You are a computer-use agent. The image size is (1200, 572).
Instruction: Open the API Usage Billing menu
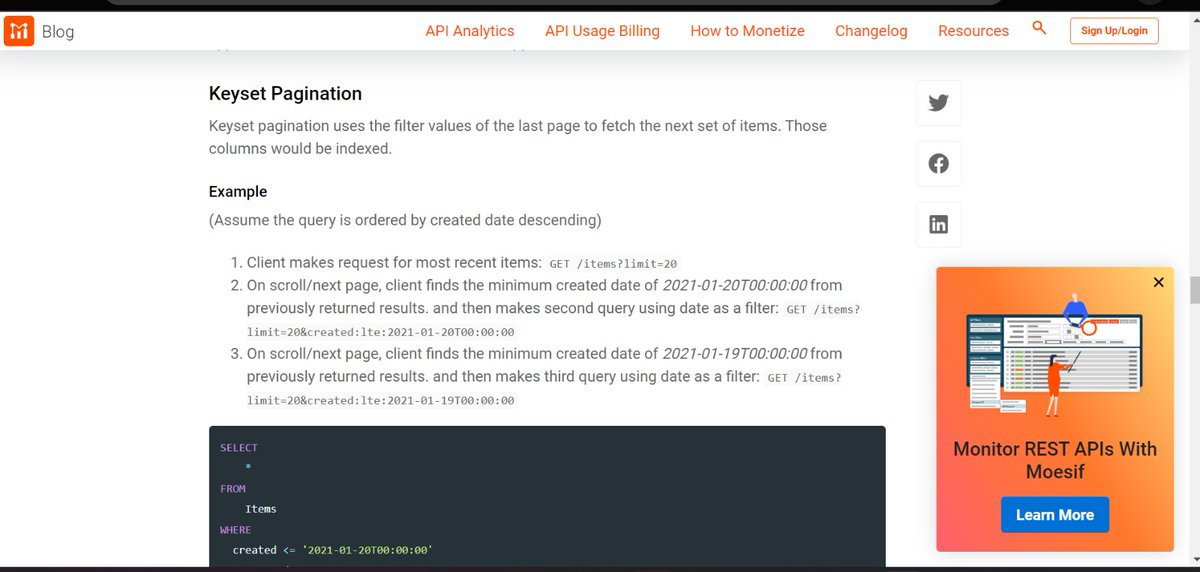602,31
